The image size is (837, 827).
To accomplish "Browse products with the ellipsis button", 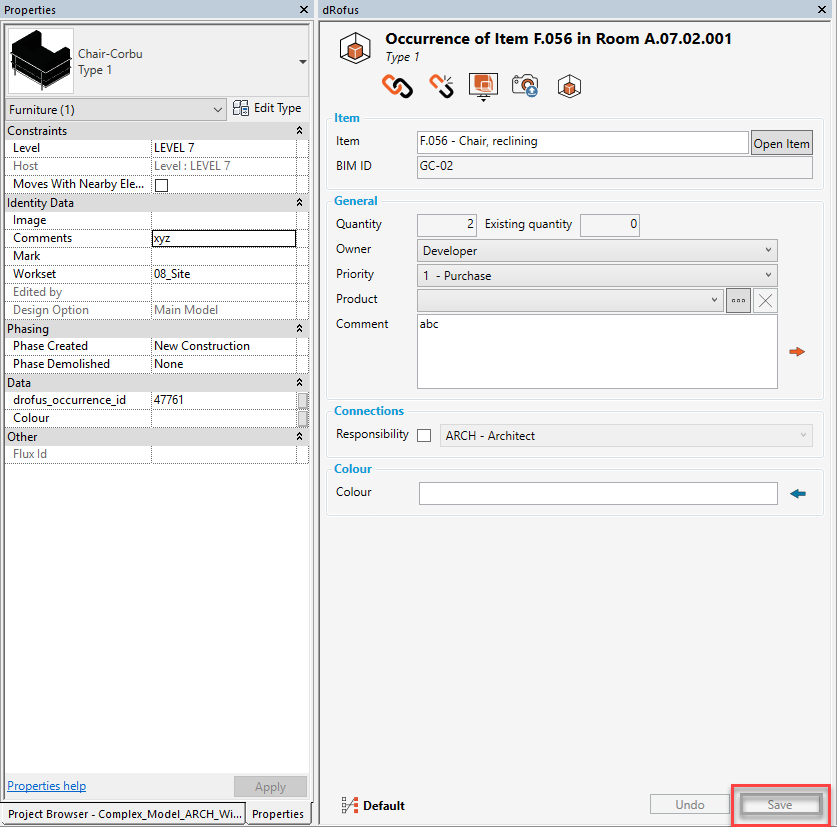I will tap(739, 300).
